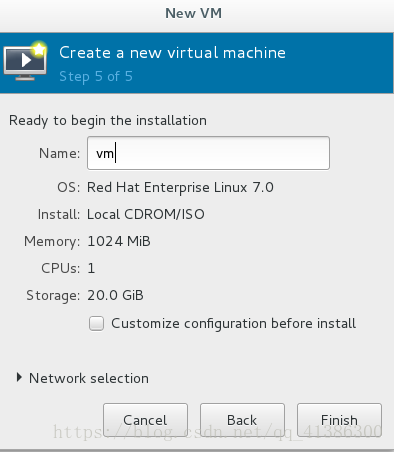The image size is (394, 452).
Task: Cancel the new VM wizard
Action: pyautogui.click(x=145, y=420)
